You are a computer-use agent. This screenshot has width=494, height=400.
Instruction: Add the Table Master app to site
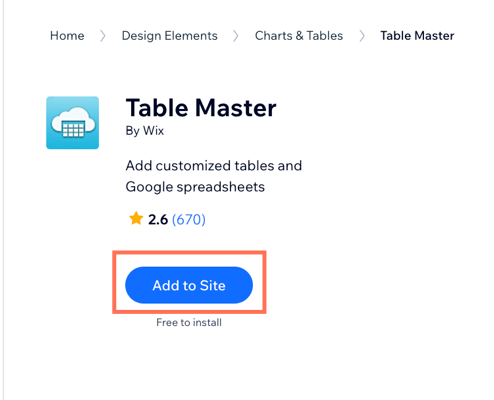[x=189, y=285]
